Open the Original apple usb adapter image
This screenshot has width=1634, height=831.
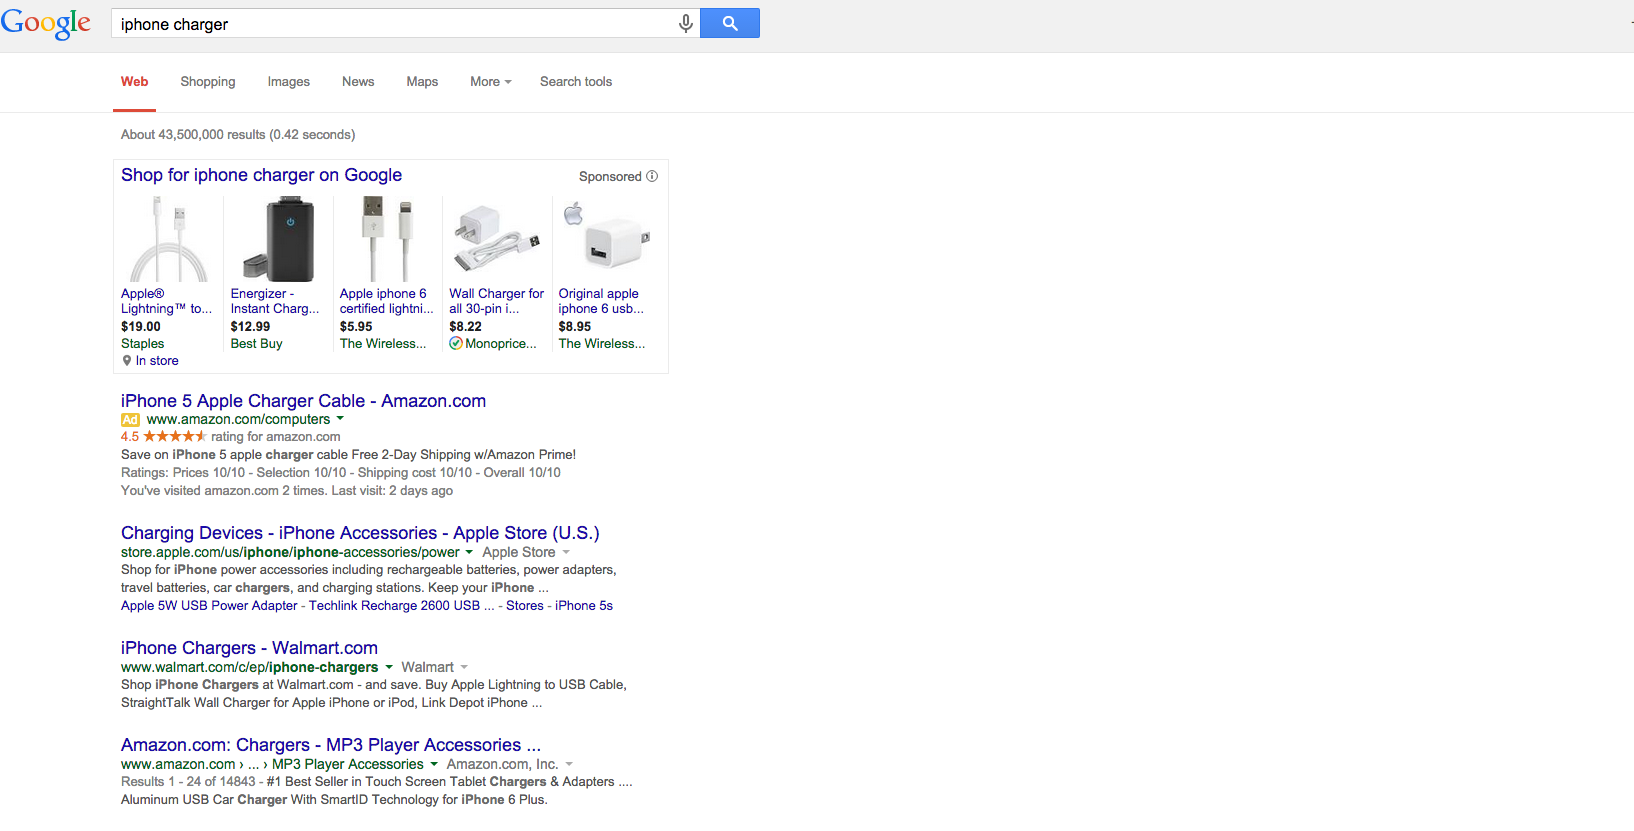607,236
